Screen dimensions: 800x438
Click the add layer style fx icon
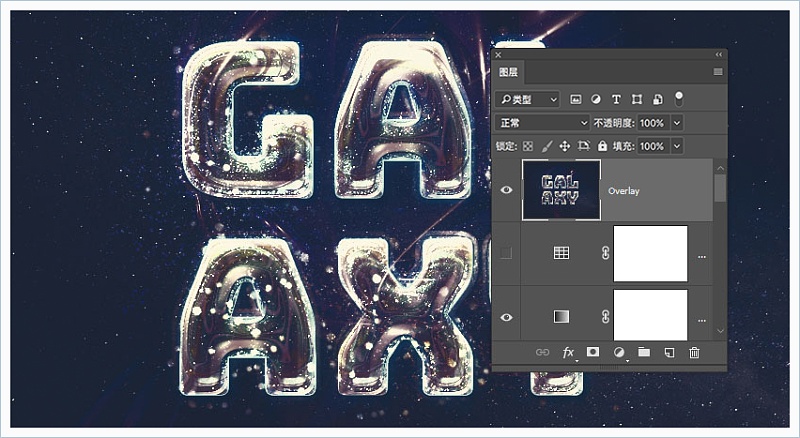(x=569, y=352)
